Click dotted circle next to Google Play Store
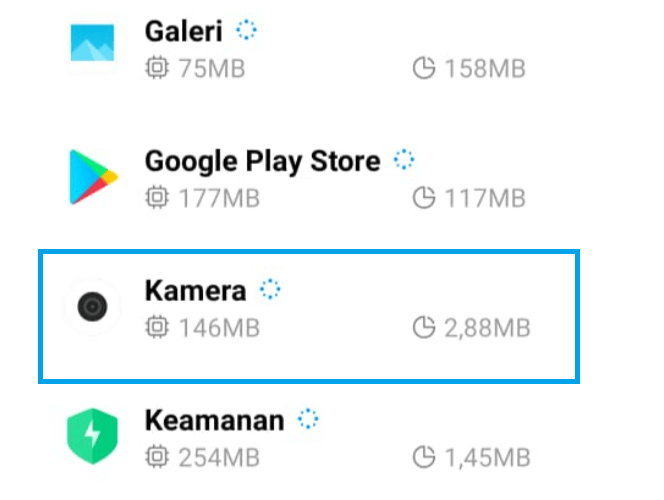664x500 pixels. (x=404, y=160)
